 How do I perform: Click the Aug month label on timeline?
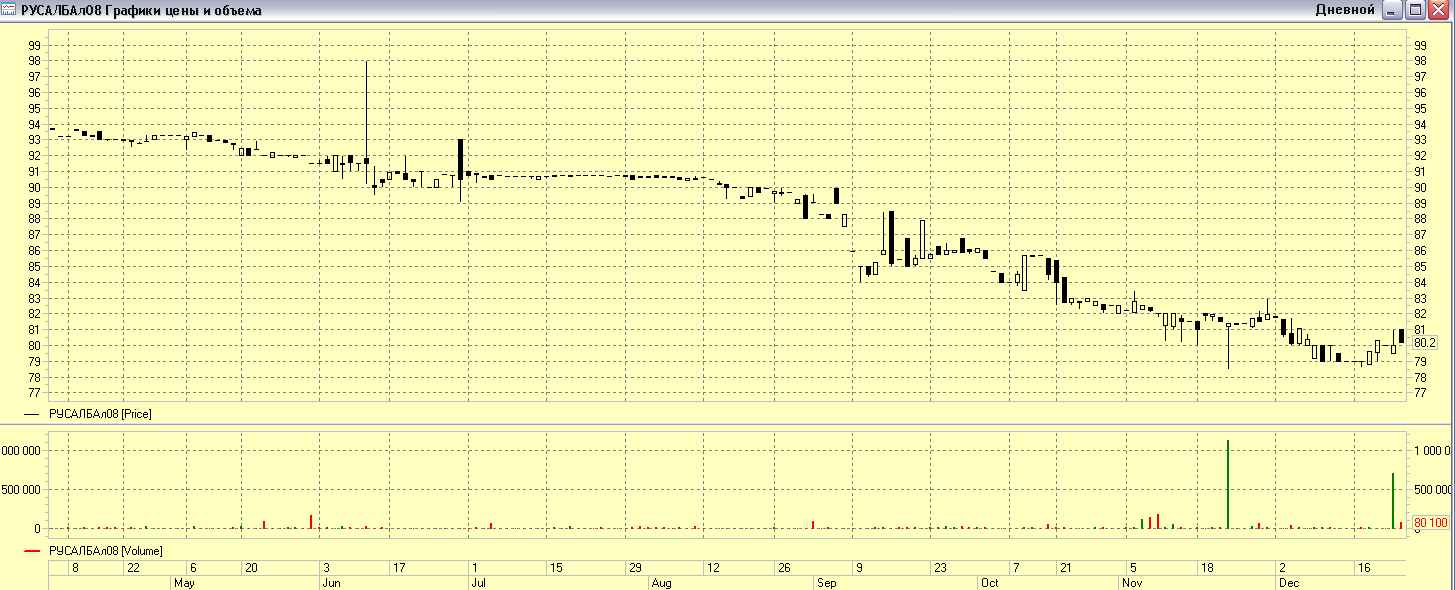pyautogui.click(x=661, y=581)
